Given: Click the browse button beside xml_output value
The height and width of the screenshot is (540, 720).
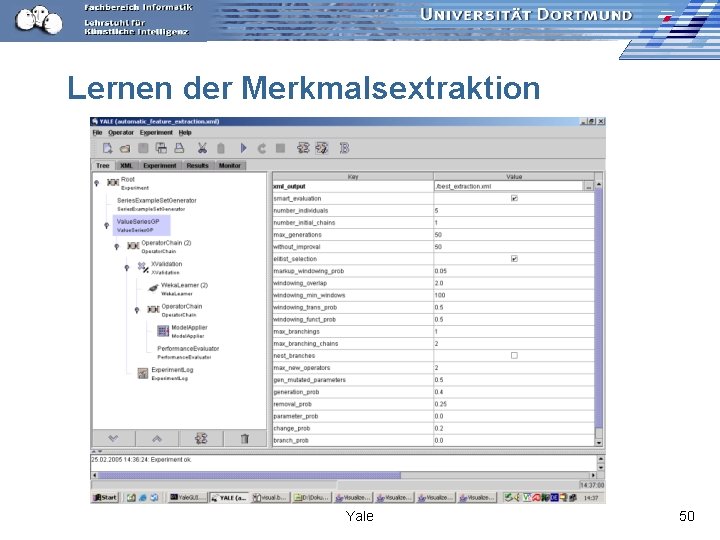Looking at the screenshot, I should pyautogui.click(x=588, y=186).
